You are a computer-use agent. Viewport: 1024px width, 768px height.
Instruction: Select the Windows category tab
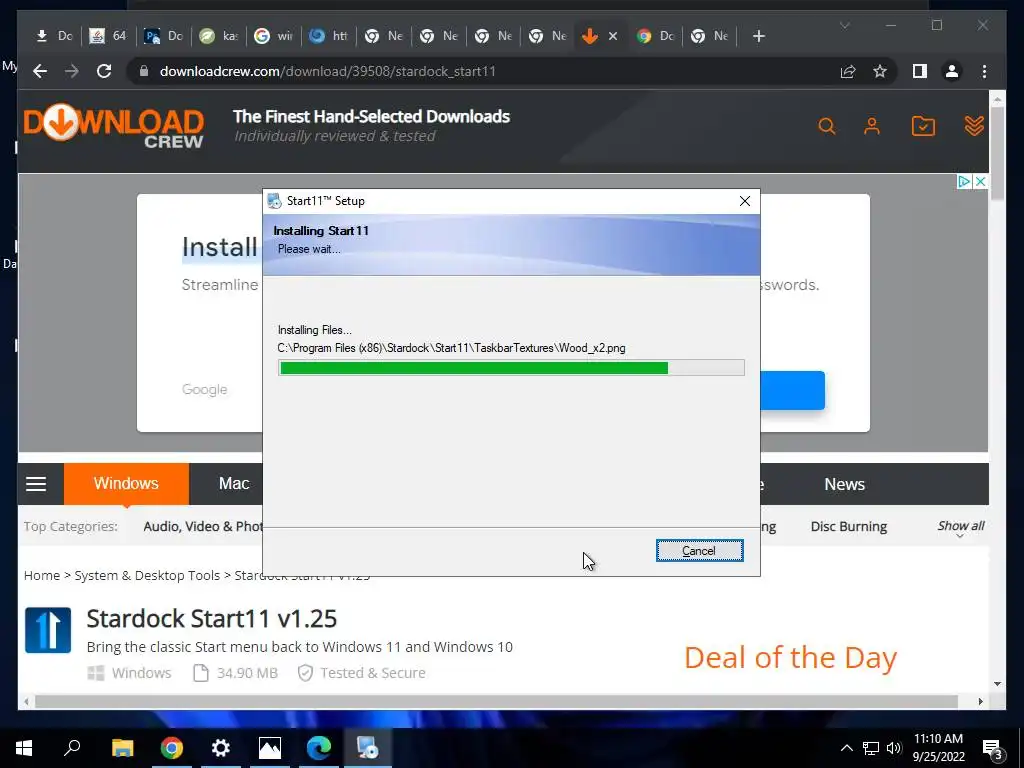click(x=126, y=484)
